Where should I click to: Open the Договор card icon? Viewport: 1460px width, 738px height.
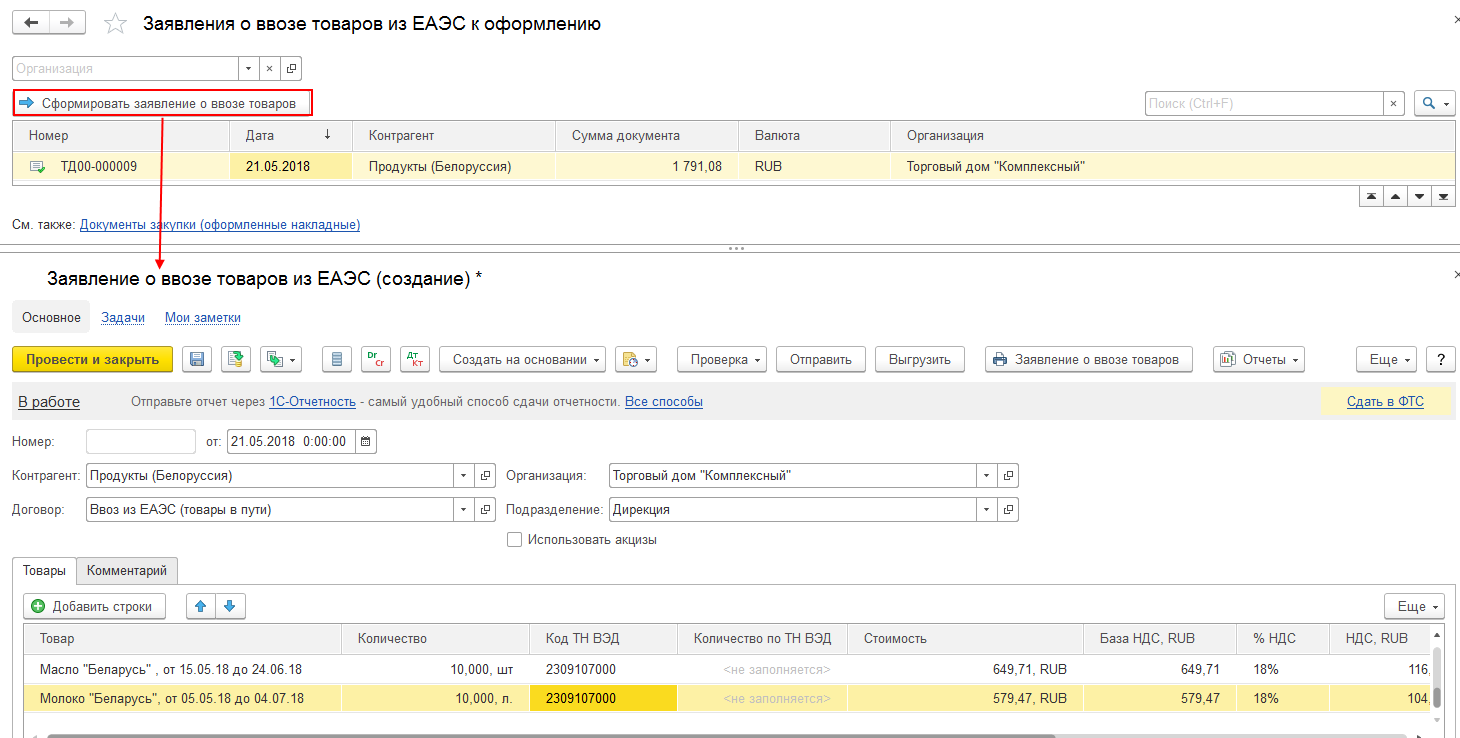click(486, 510)
